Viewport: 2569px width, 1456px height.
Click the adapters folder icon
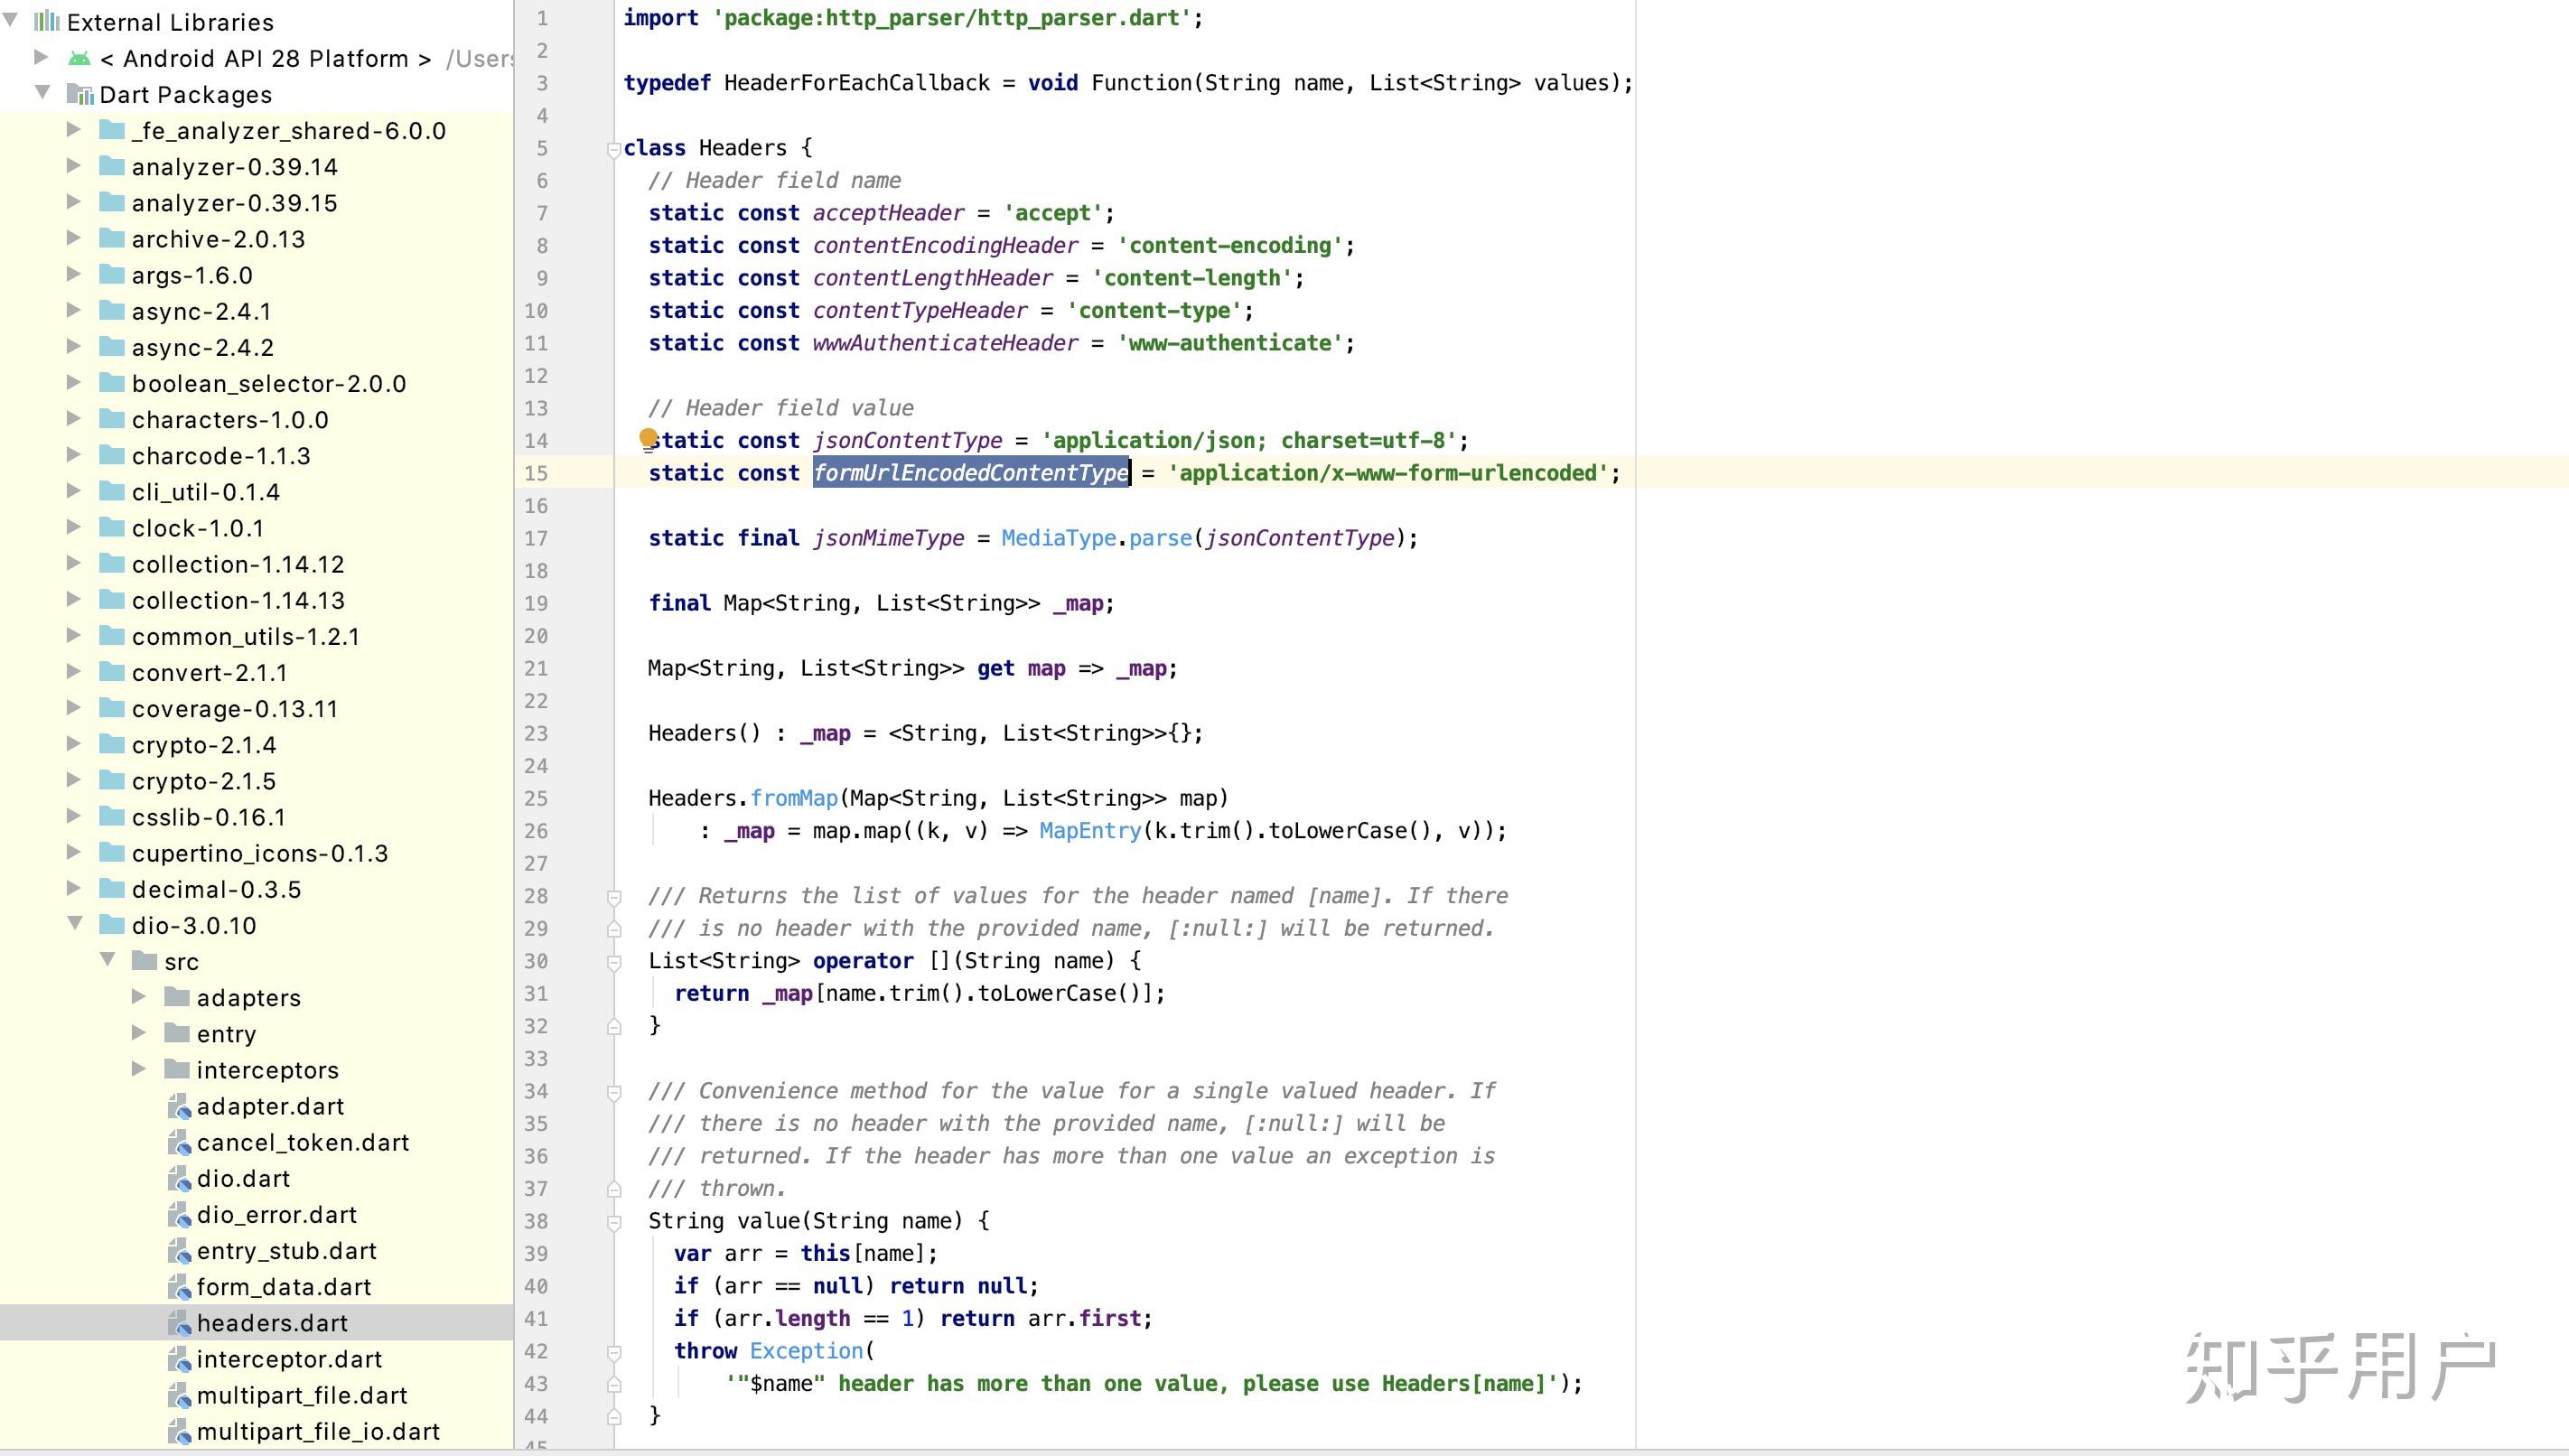pos(177,997)
